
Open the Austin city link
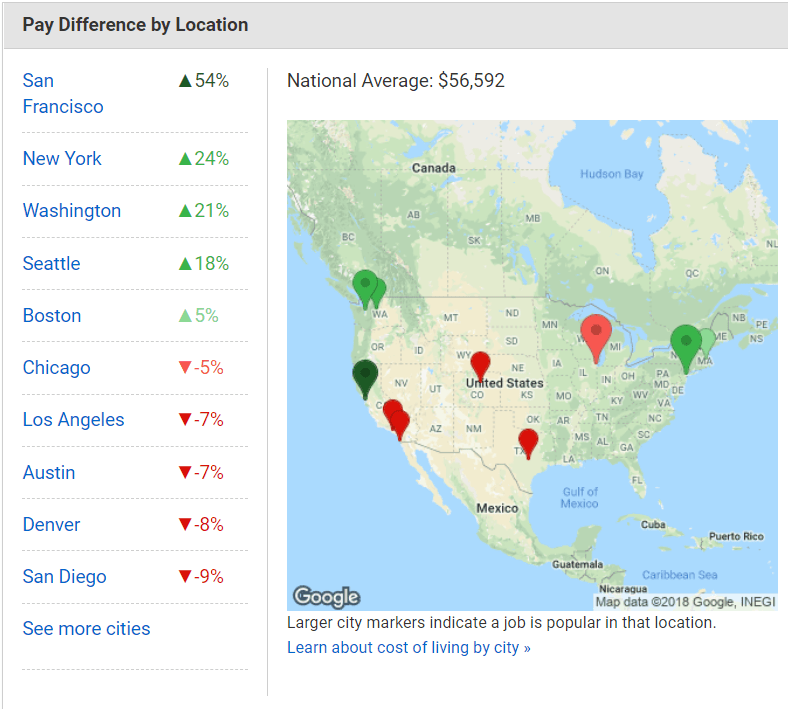49,472
